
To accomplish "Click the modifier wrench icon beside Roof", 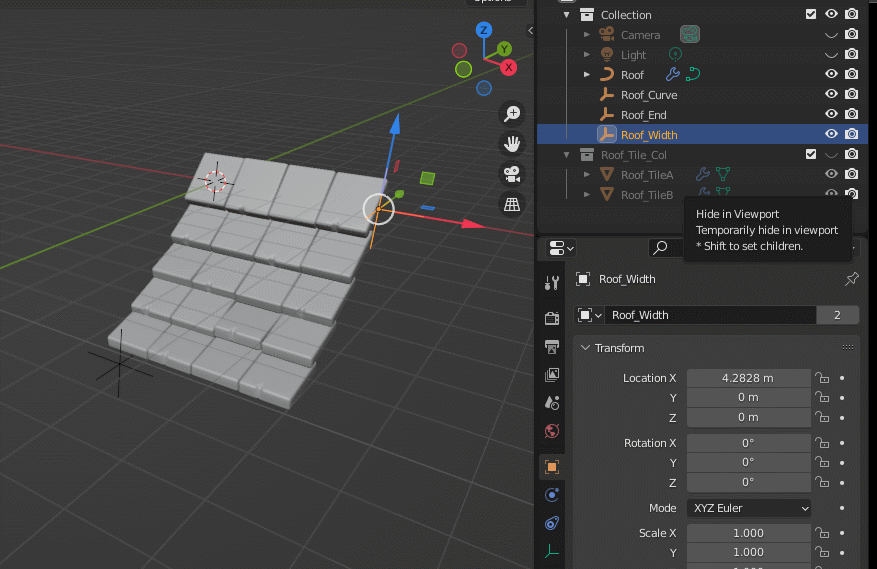I will (673, 74).
